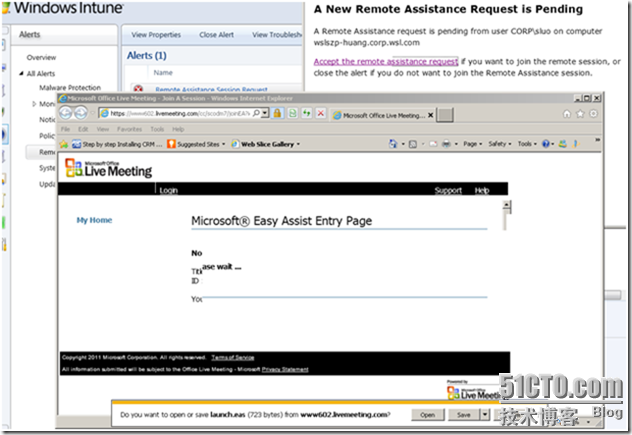Viewport: 632px width, 435px height.
Task: Open the Print dropdown arrow
Action: tap(456, 144)
